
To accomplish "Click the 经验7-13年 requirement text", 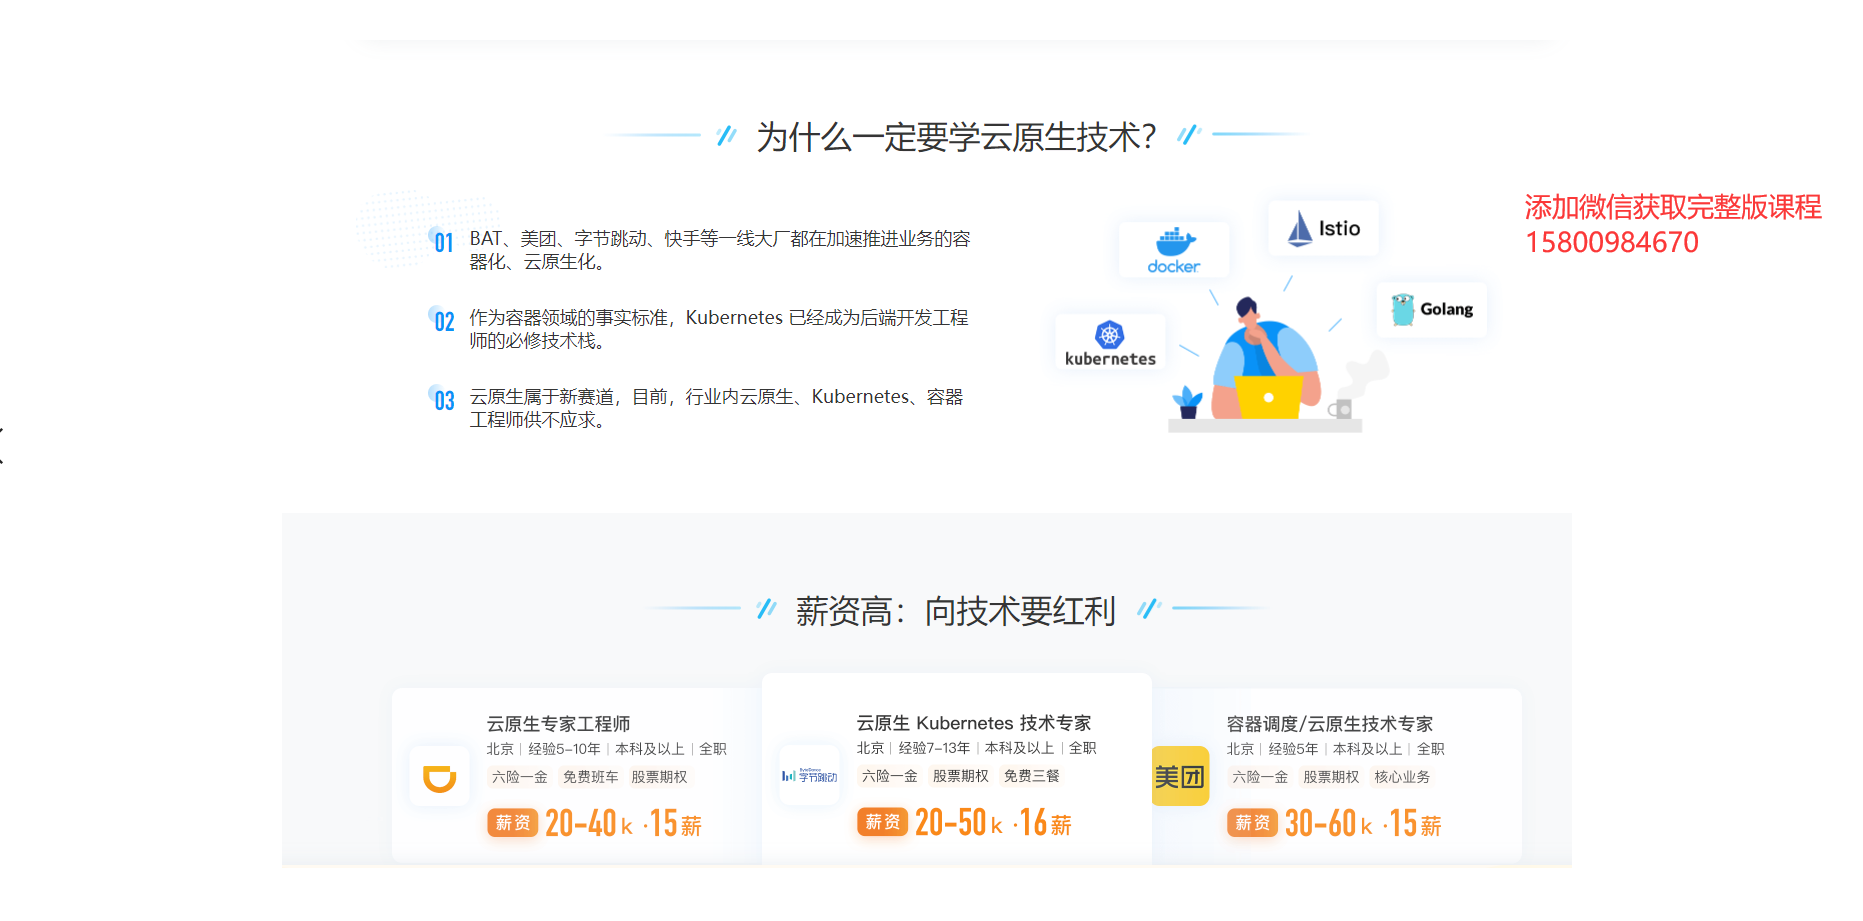I will click(934, 748).
